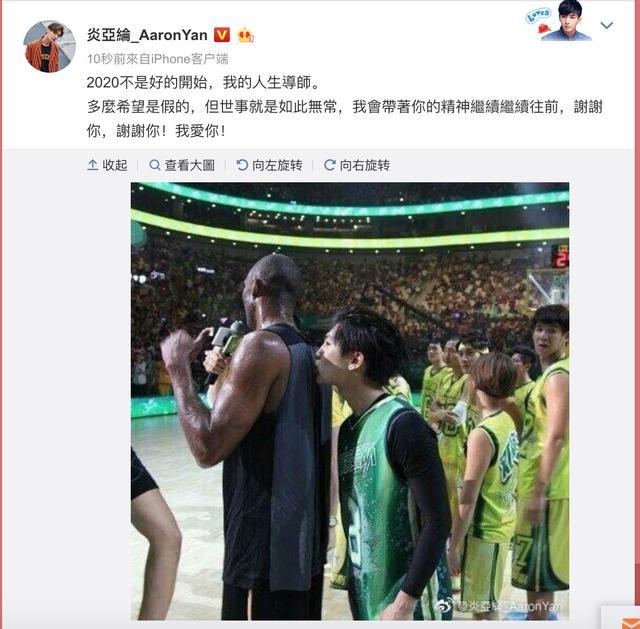640x629 pixels.
Task: Open the post options chevron menu
Action: [607, 26]
